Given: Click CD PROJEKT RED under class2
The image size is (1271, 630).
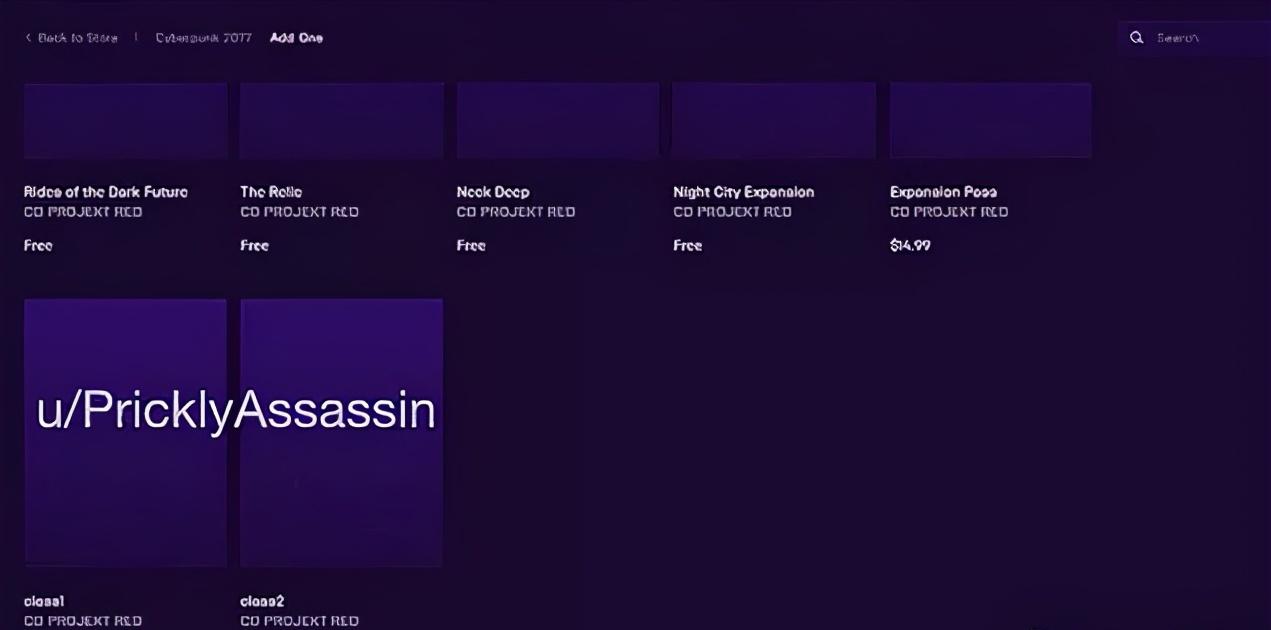Looking at the screenshot, I should click(299, 621).
